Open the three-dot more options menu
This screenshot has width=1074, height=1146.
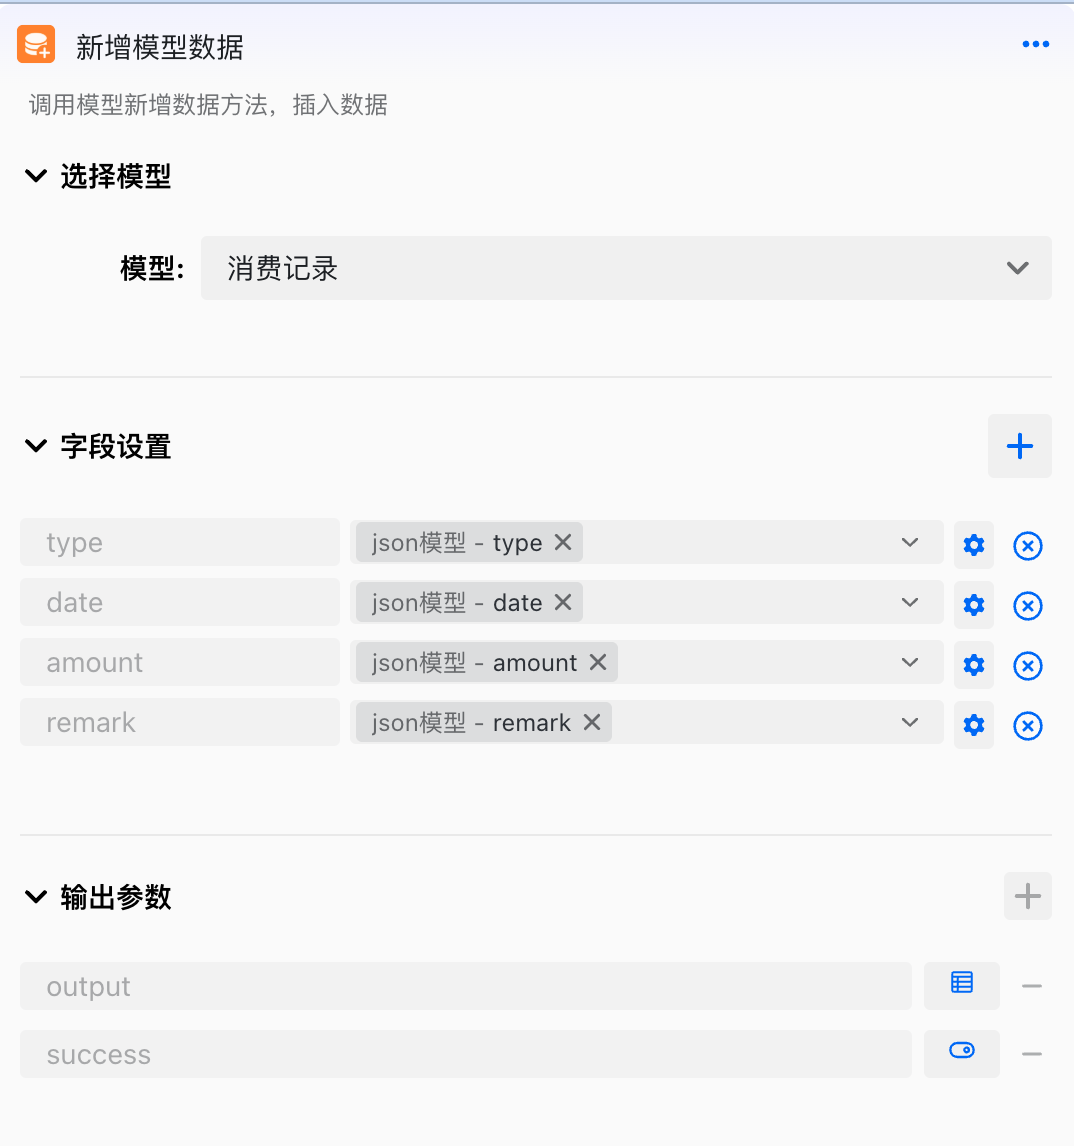pyautogui.click(x=1035, y=45)
